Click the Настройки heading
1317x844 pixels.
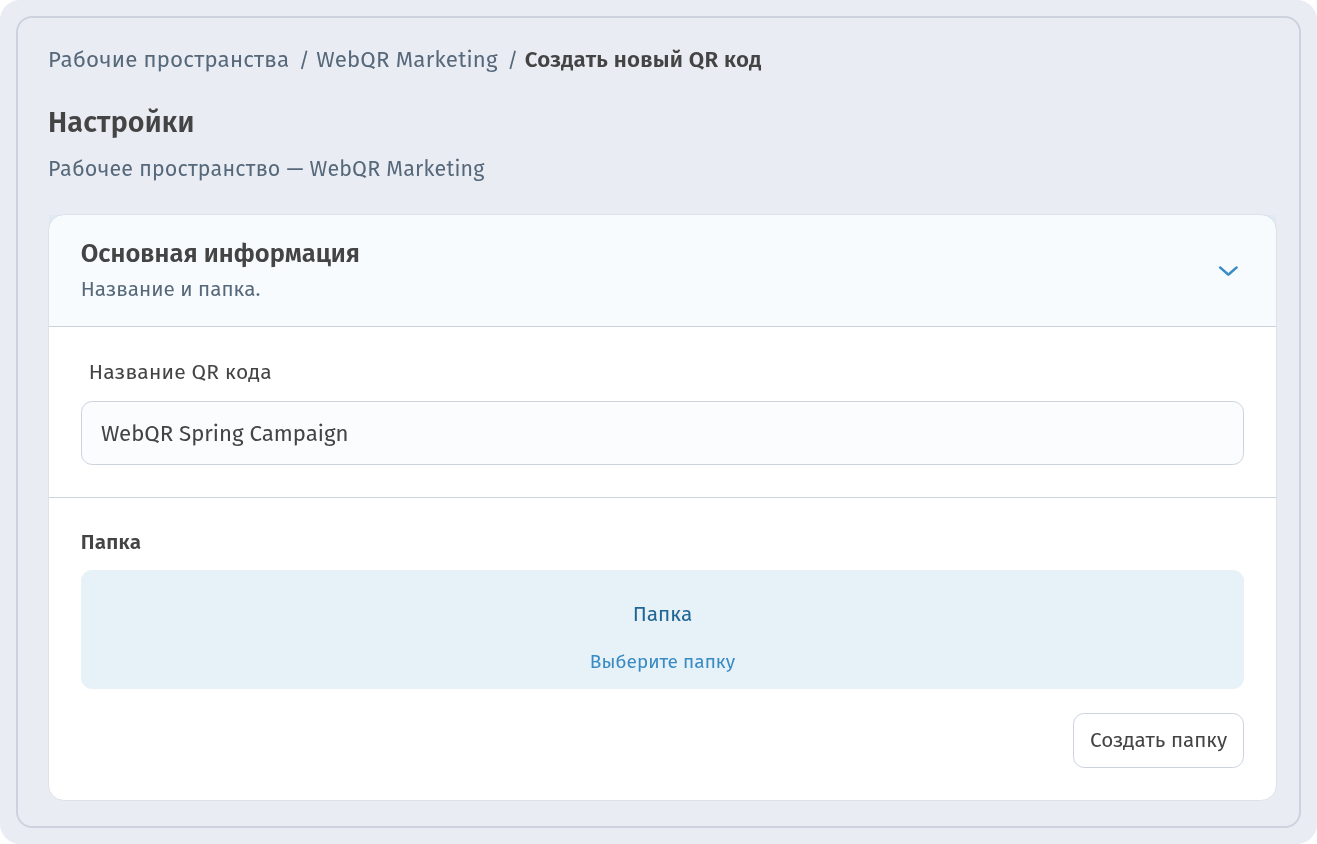pyautogui.click(x=121, y=123)
